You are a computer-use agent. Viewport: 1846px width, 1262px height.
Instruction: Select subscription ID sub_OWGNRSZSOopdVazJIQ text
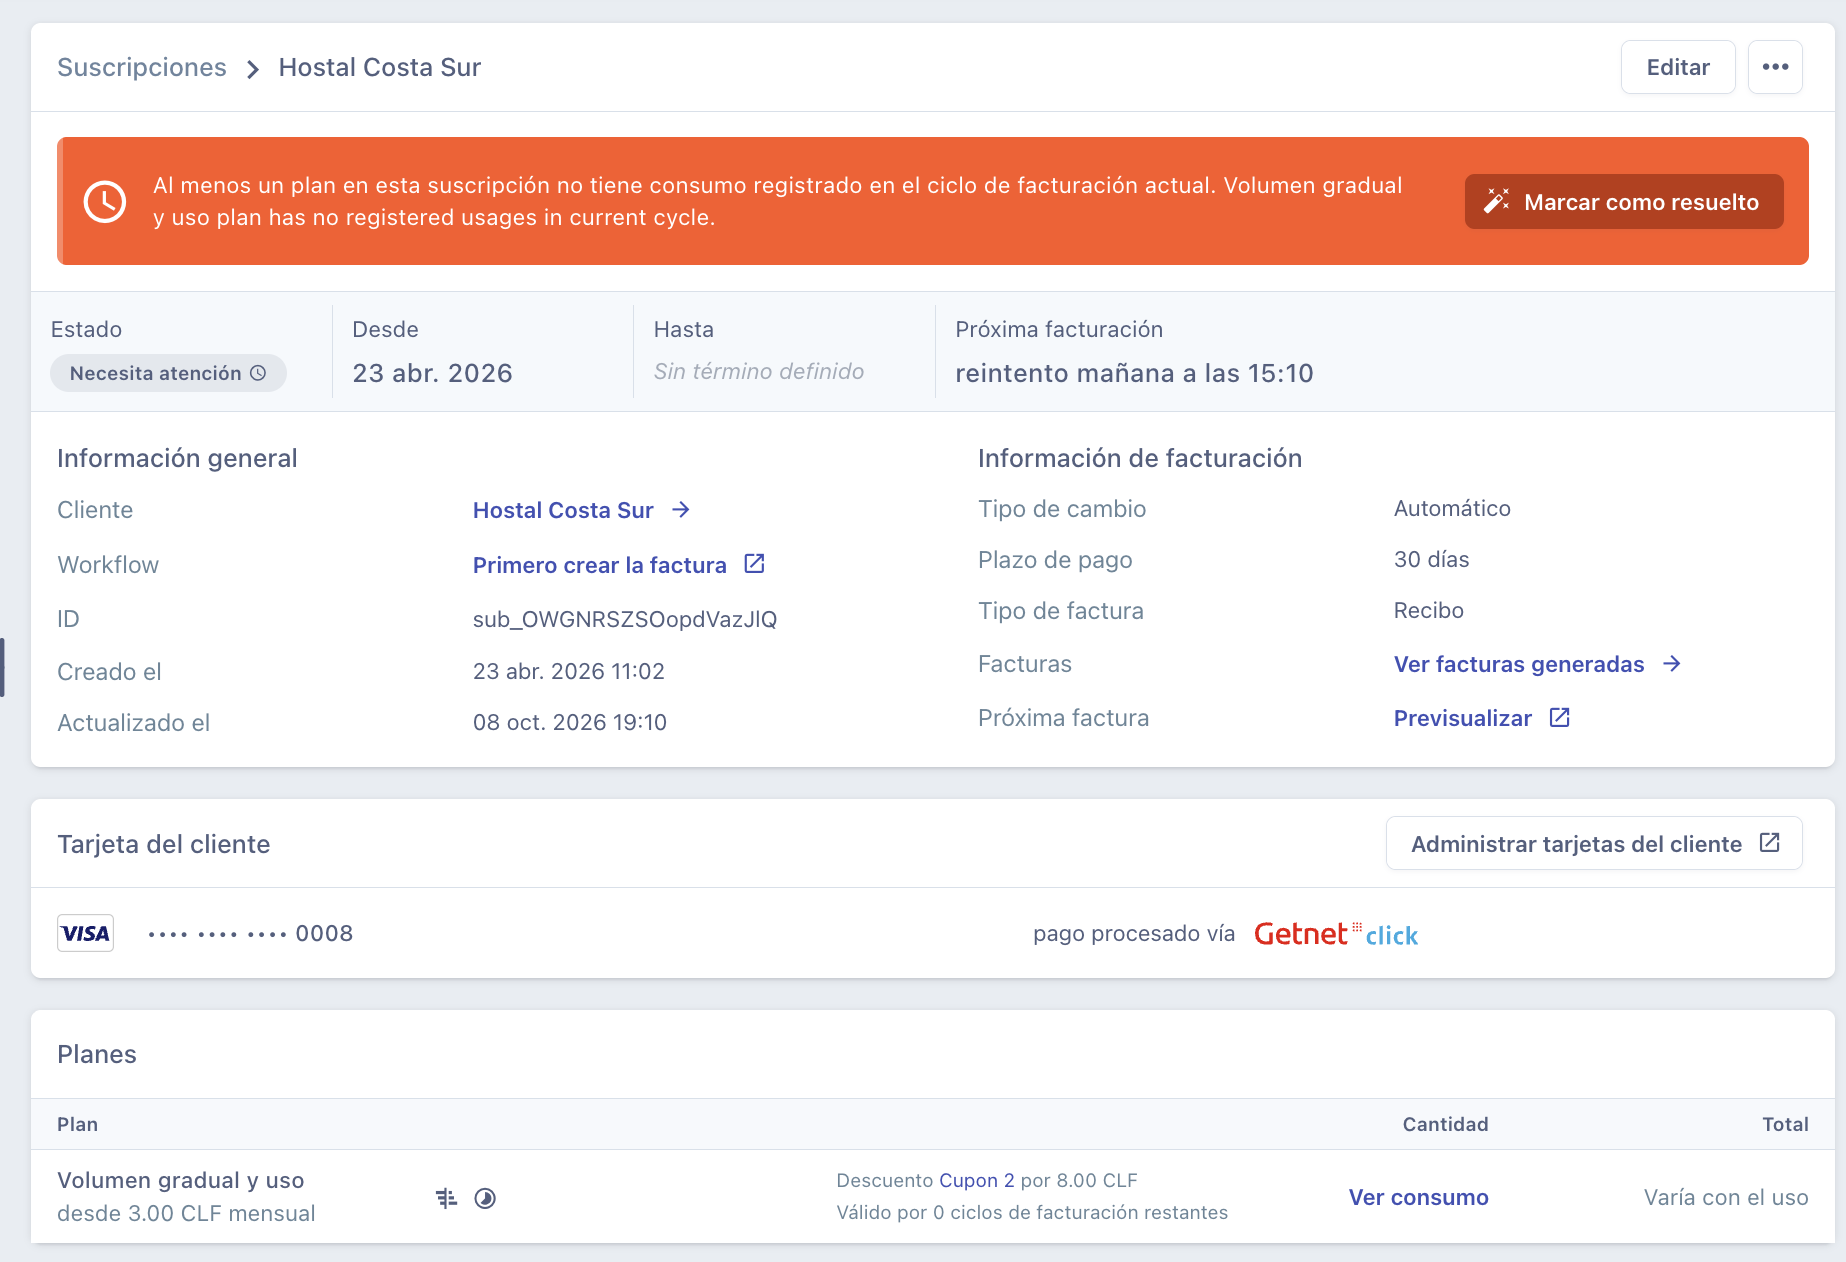point(625,619)
